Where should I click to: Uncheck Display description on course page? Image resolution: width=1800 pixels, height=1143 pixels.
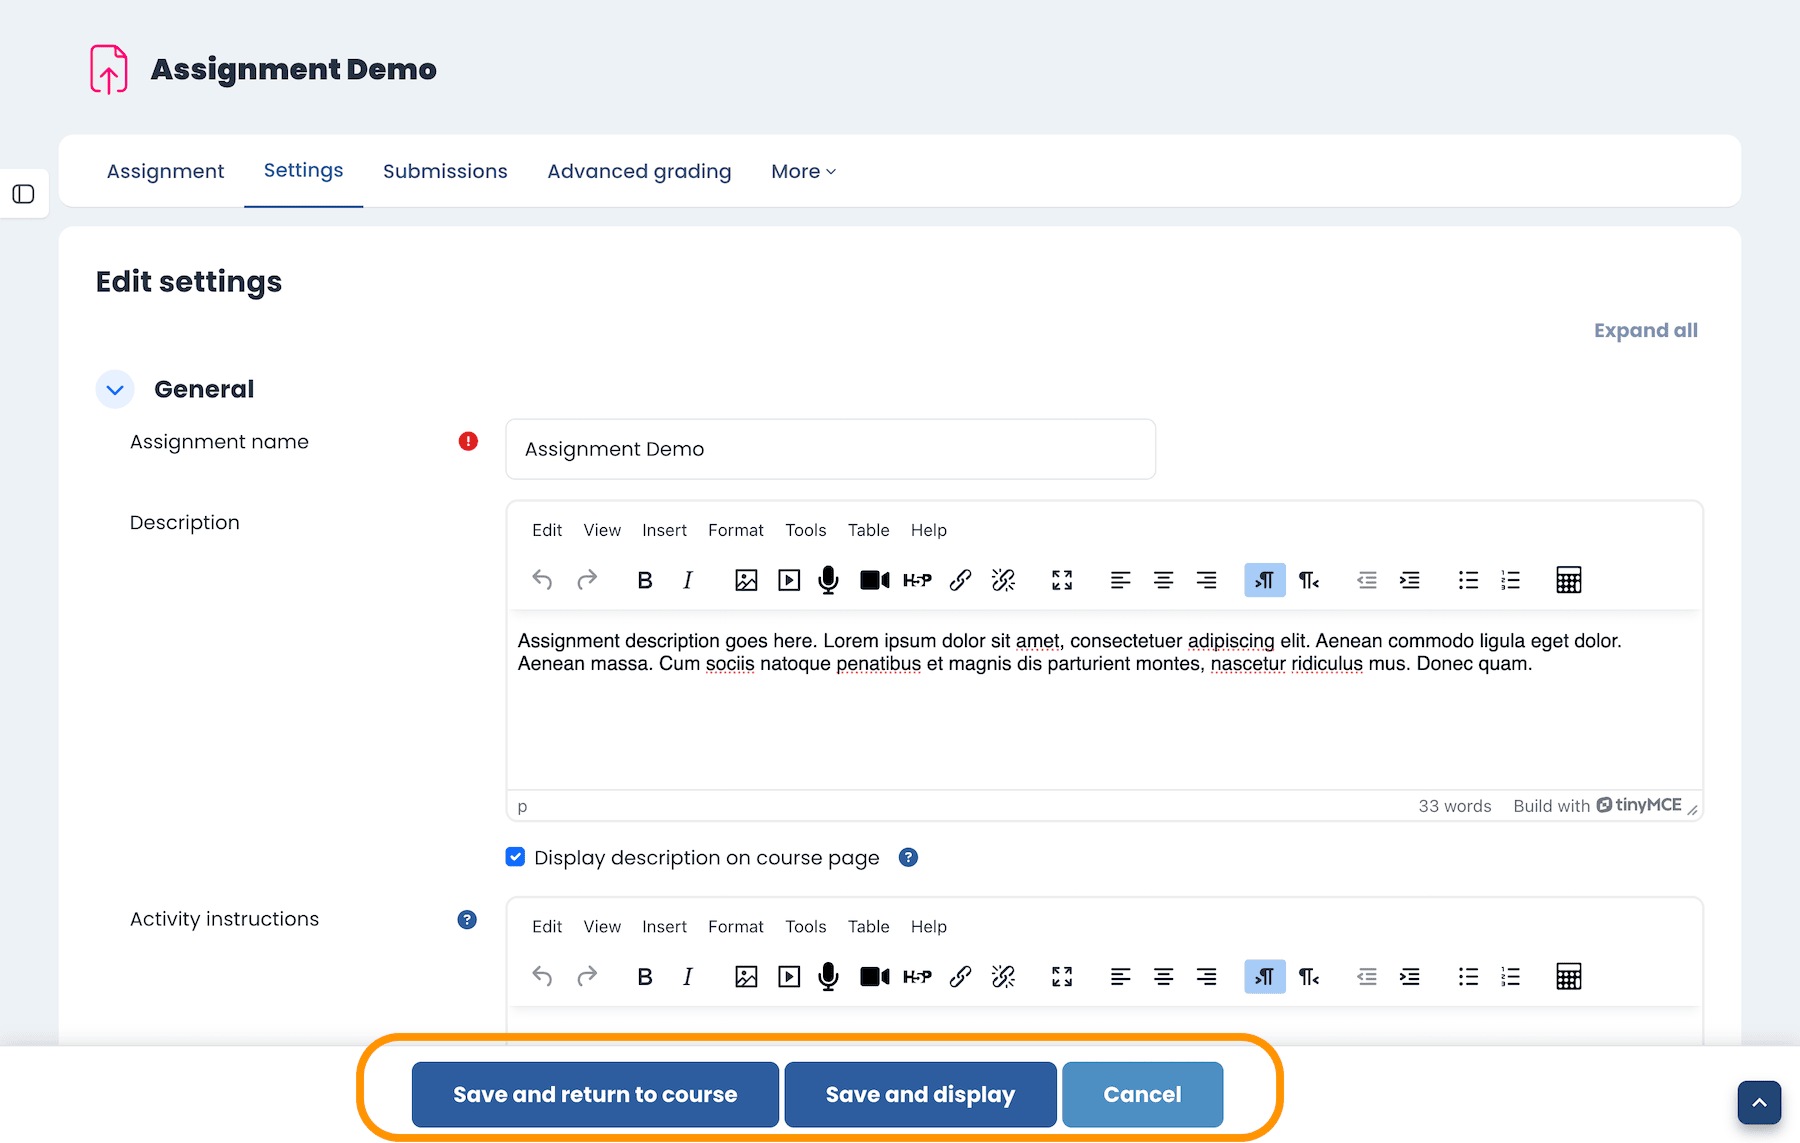(x=515, y=857)
